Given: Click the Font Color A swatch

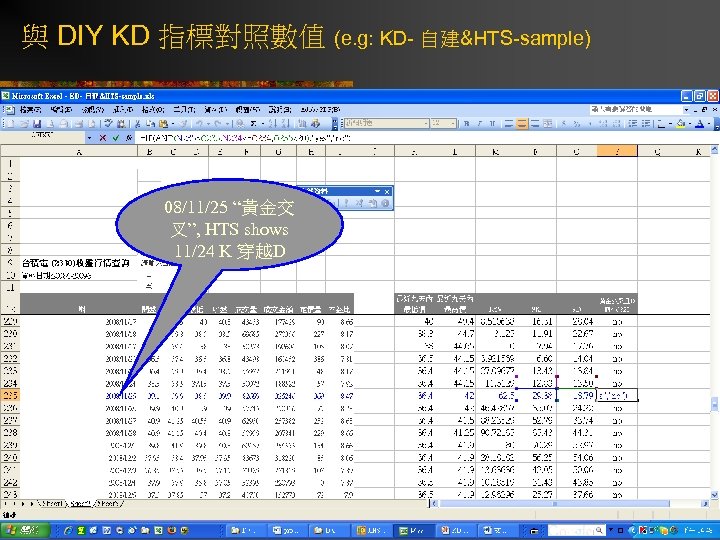Looking at the screenshot, I should [700, 124].
